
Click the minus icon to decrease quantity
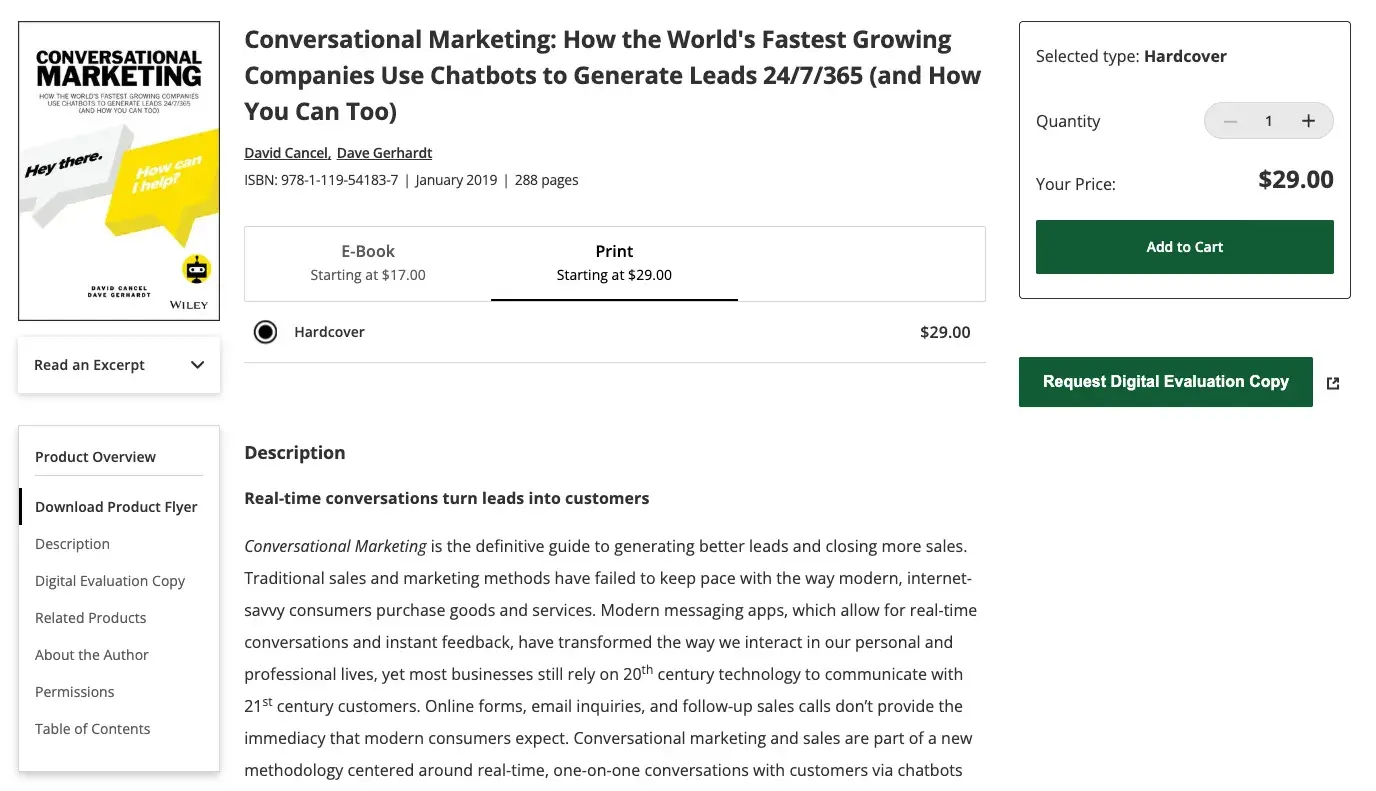1231,121
